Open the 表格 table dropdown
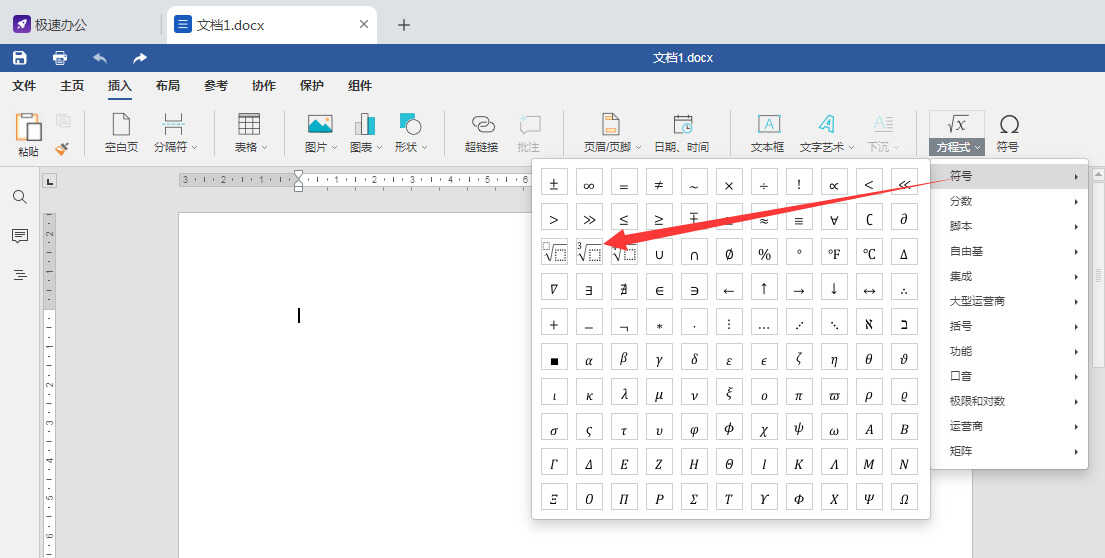1105x558 pixels. 250,133
